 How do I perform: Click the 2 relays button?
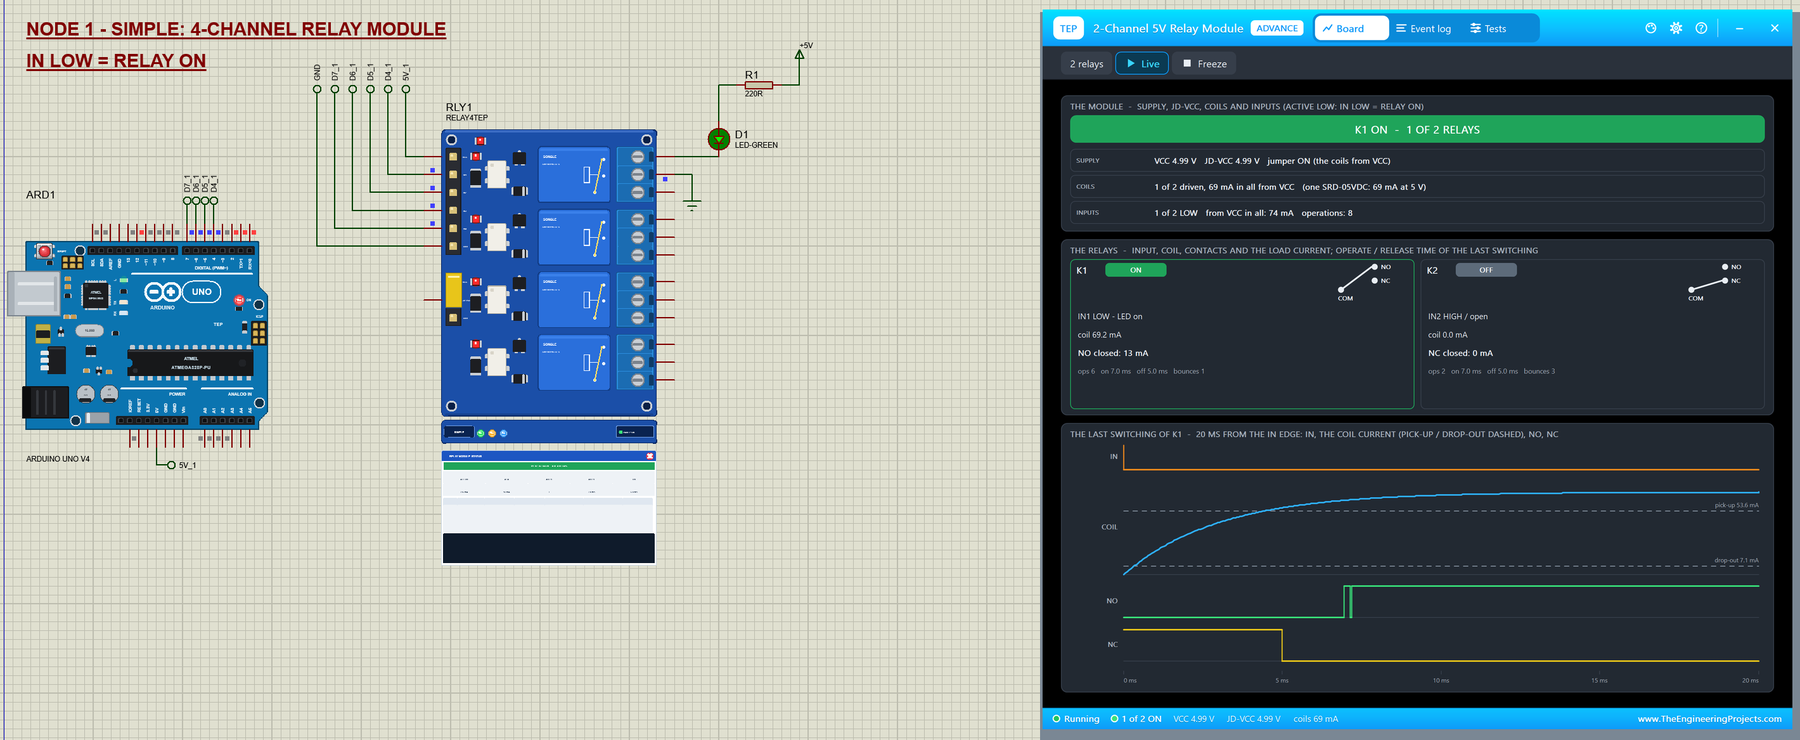1086,64
